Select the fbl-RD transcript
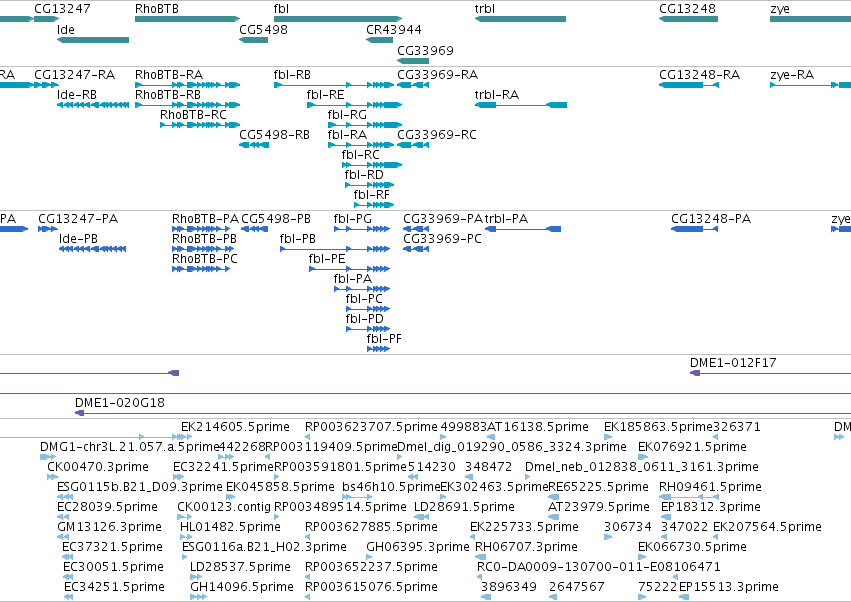The height and width of the screenshot is (602, 851). [x=370, y=185]
